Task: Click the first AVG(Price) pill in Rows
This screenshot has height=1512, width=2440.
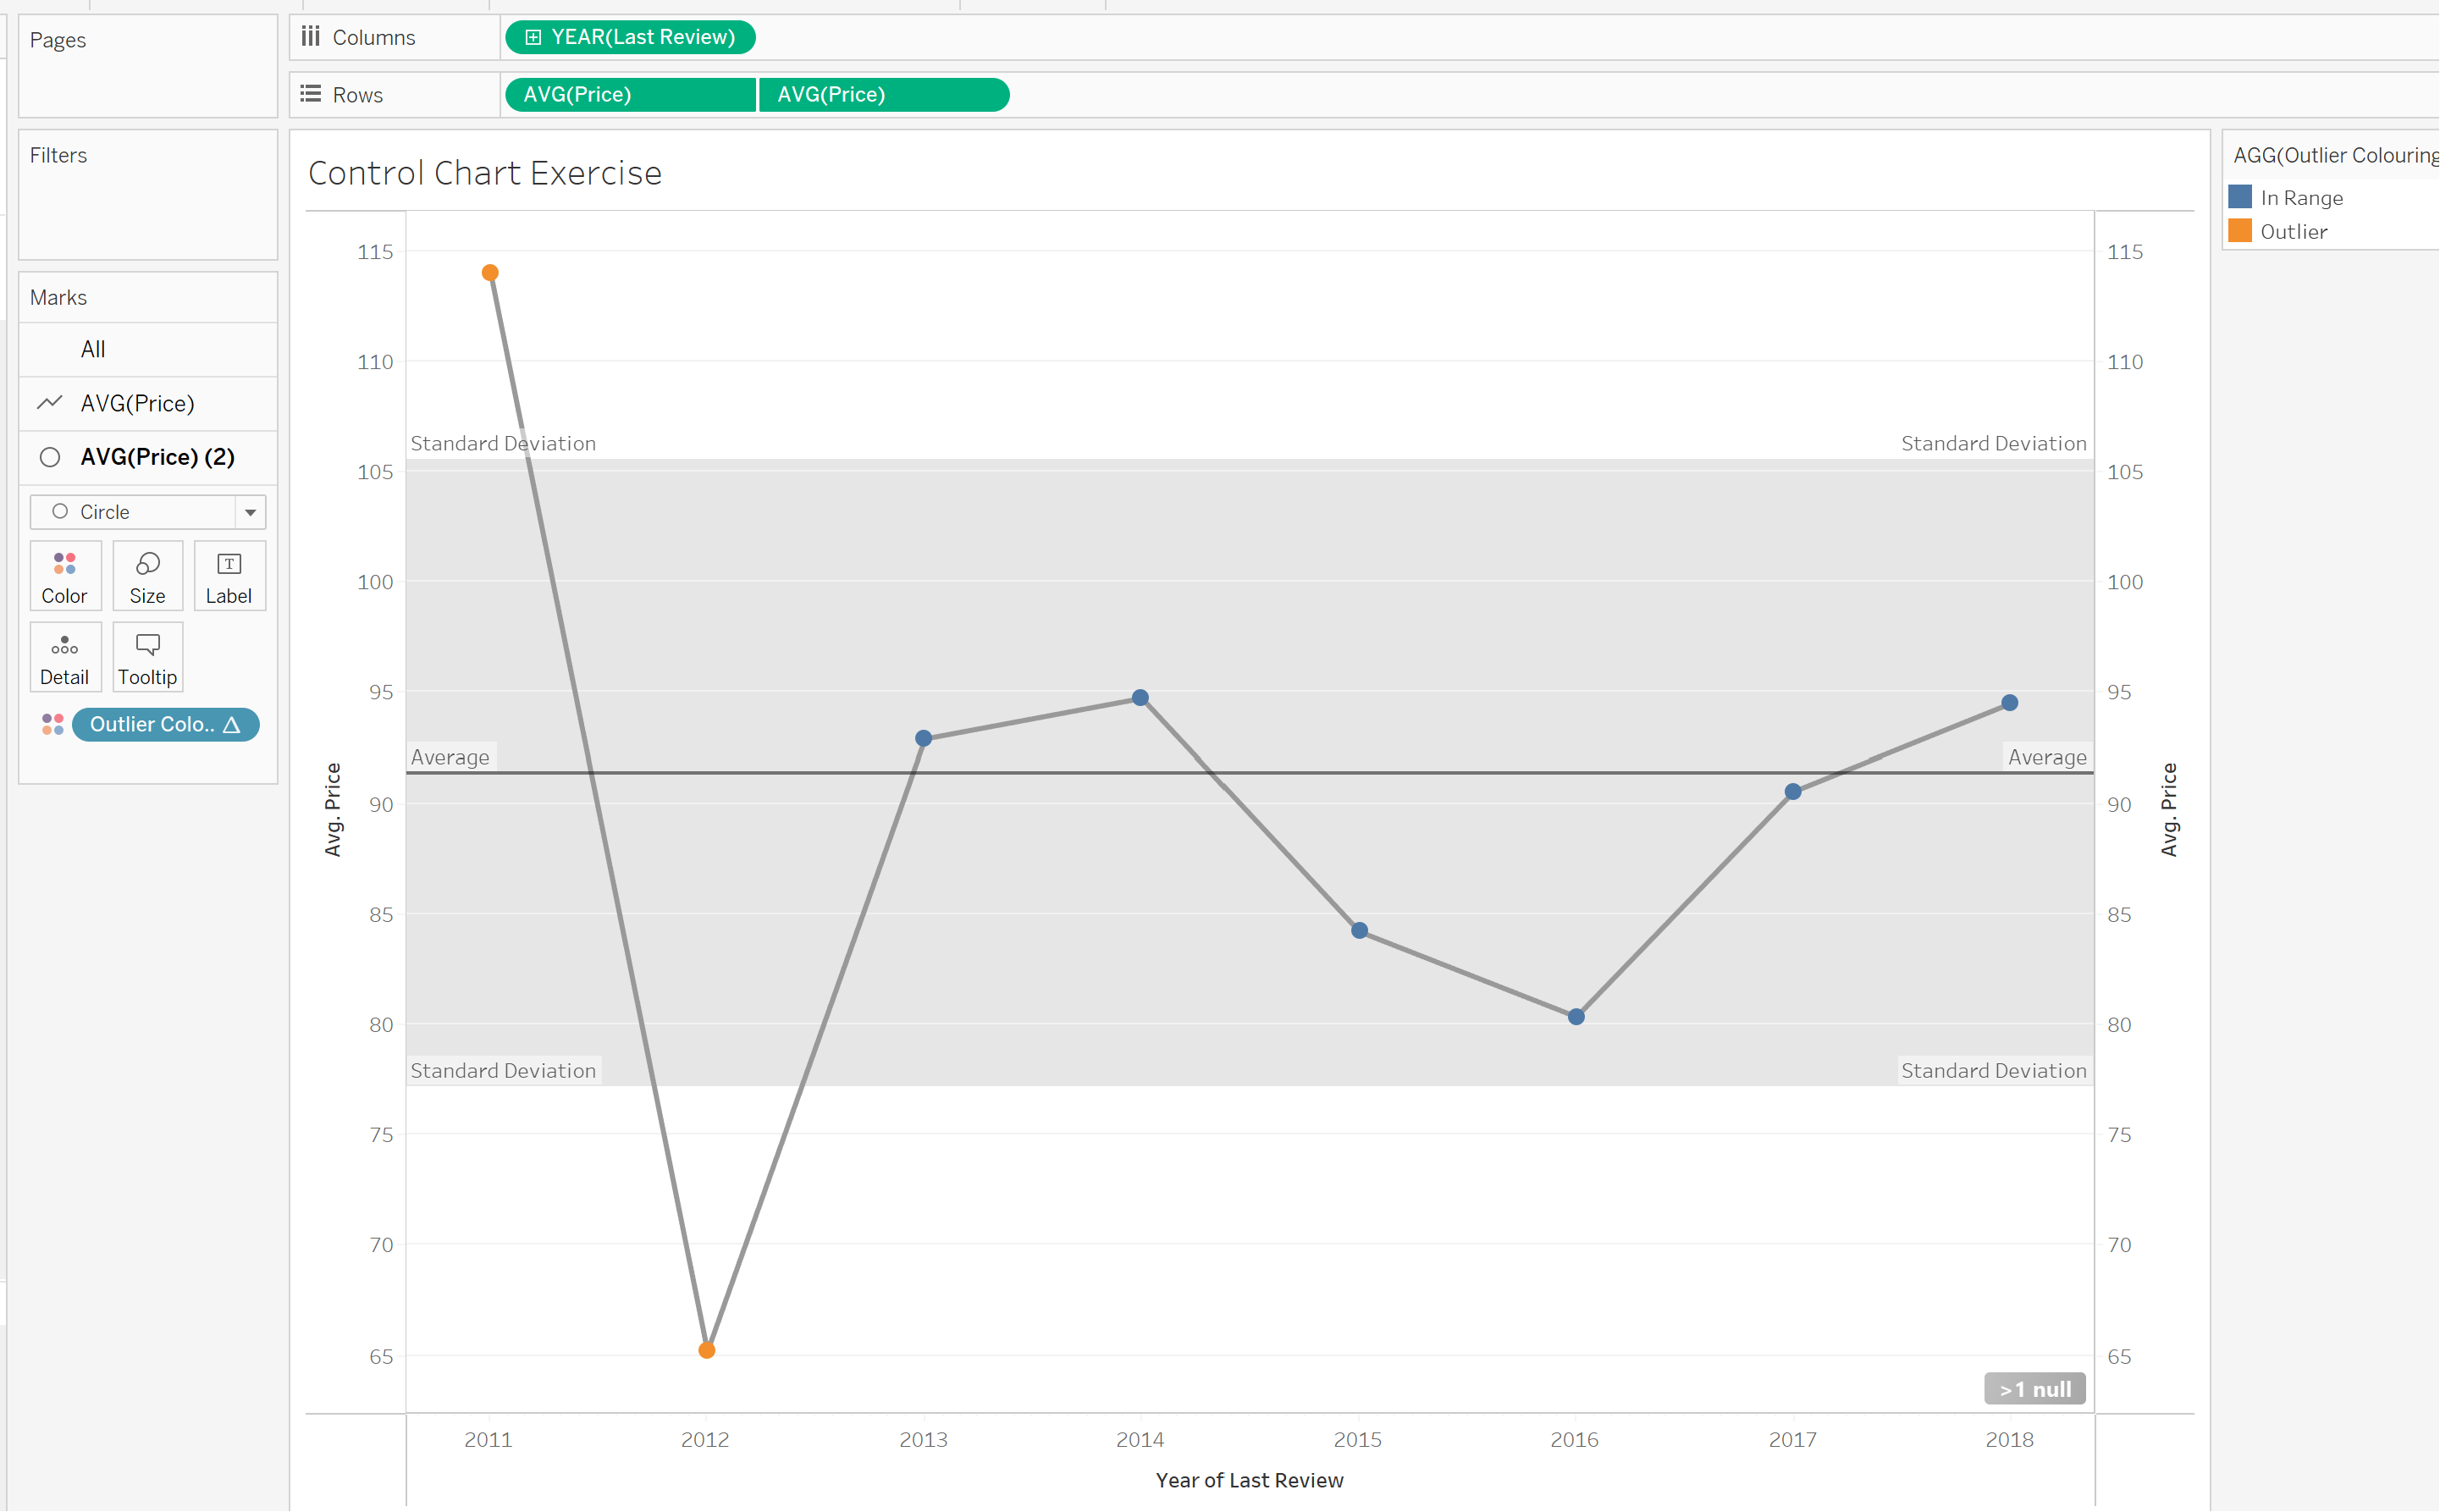Action: 630,94
